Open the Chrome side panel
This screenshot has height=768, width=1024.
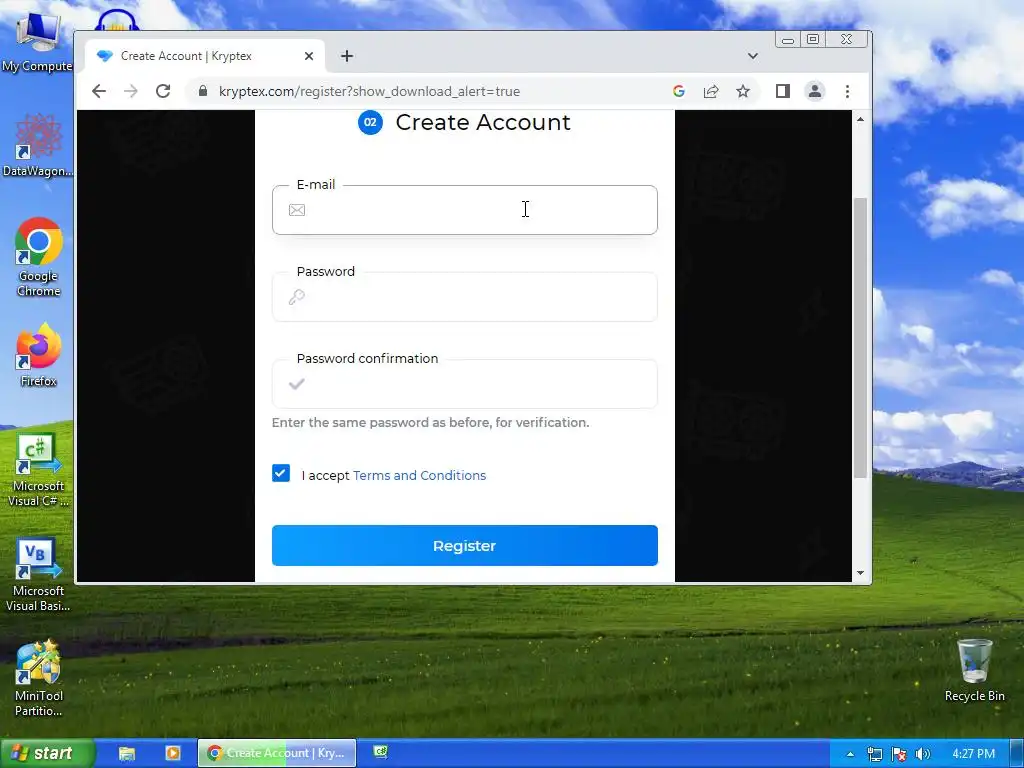(782, 91)
